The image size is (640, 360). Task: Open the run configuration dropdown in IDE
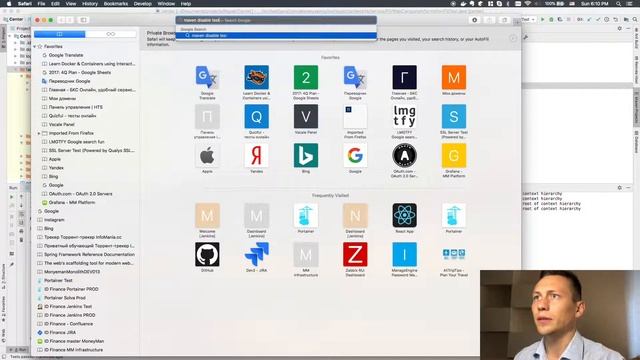click(x=528, y=19)
